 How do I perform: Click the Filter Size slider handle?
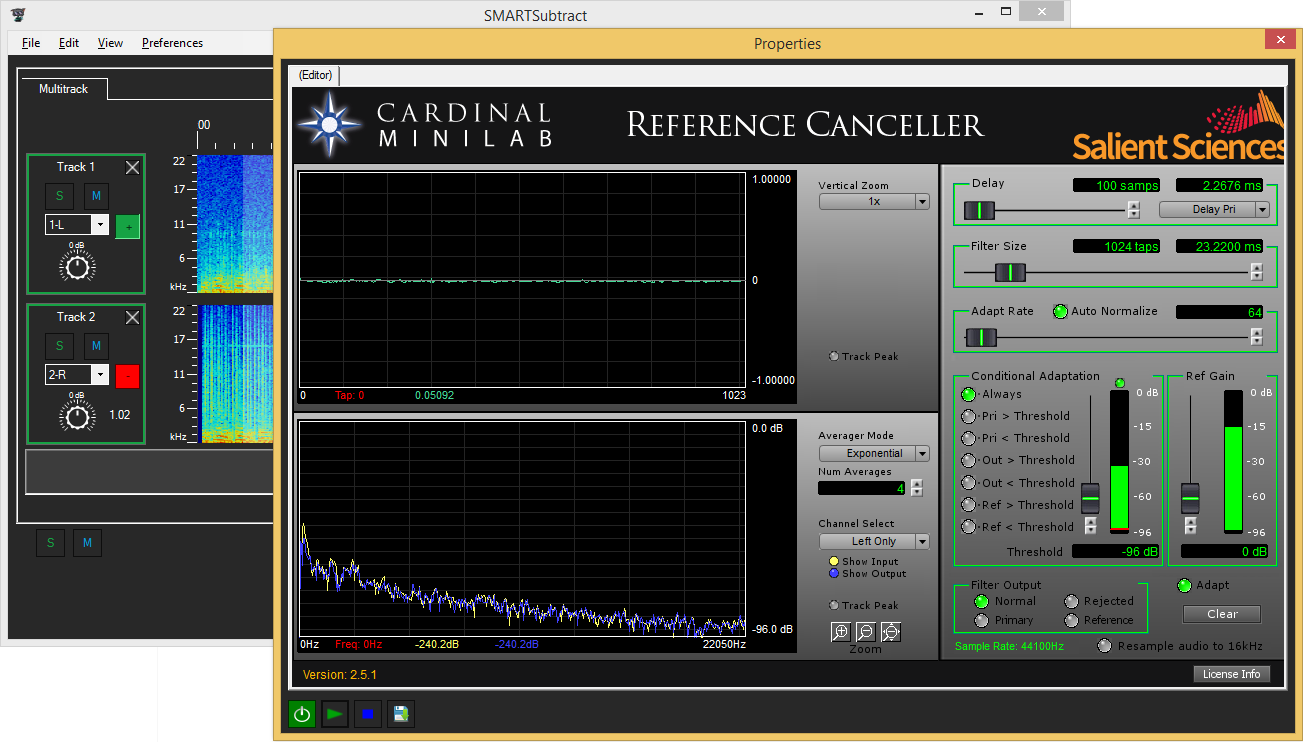pyautogui.click(x=1010, y=272)
